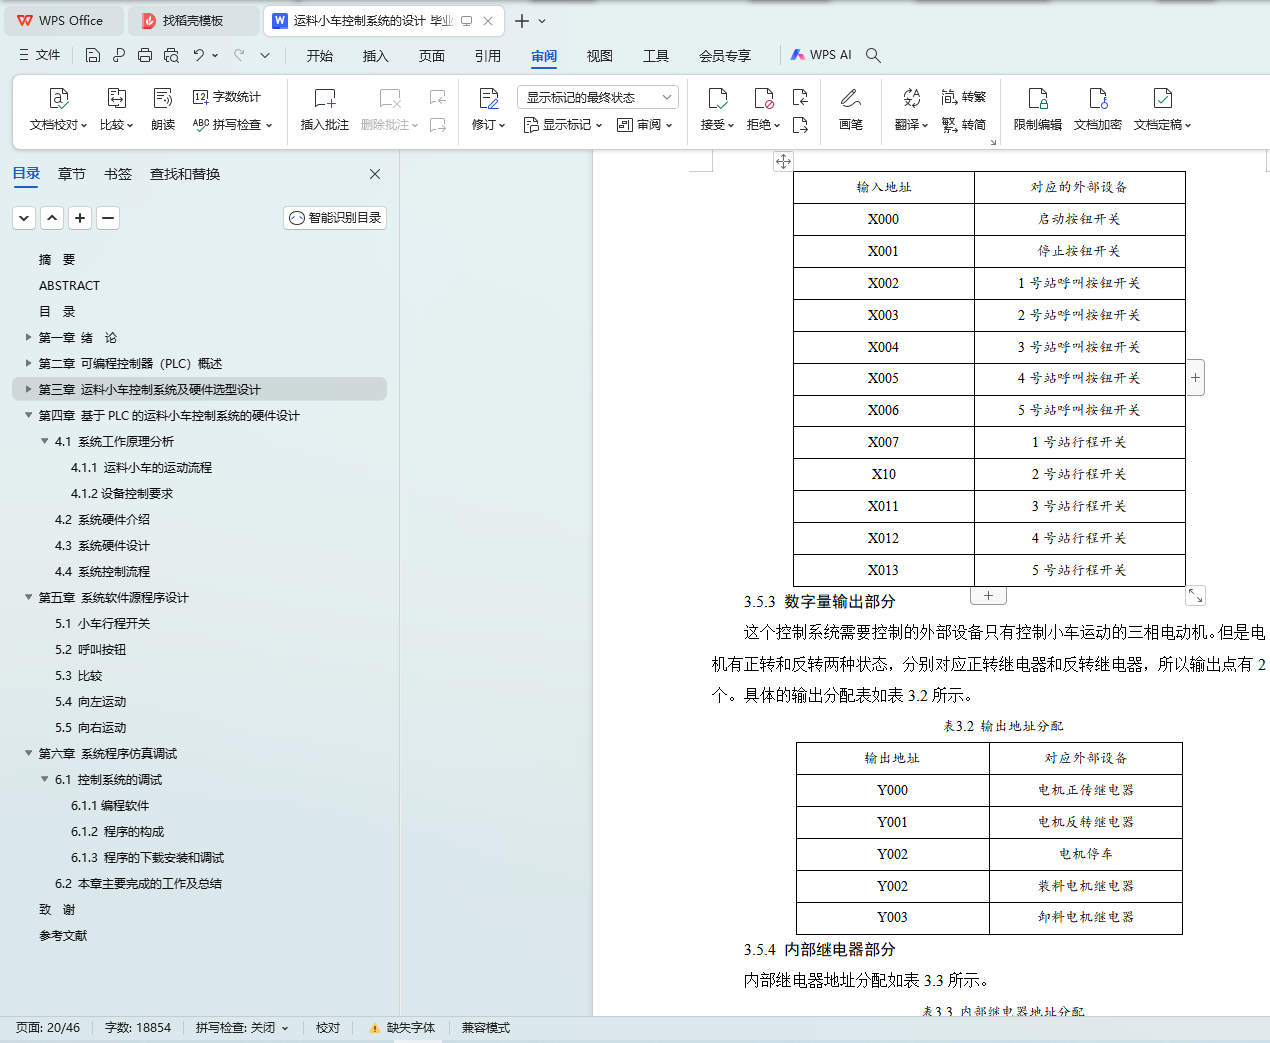Click the outline minus collapse-level button

(x=108, y=218)
